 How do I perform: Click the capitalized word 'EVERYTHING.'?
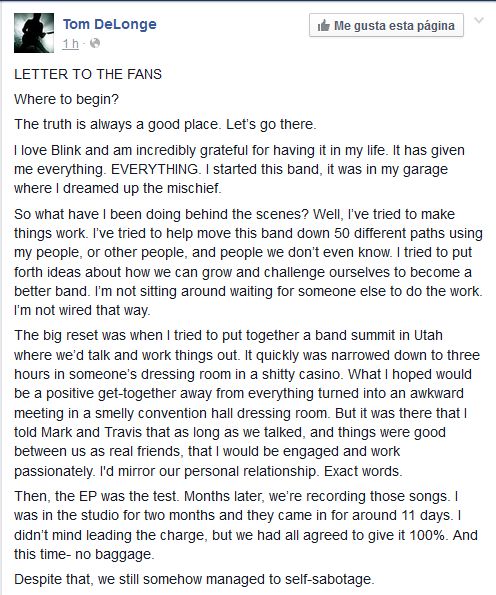point(155,169)
